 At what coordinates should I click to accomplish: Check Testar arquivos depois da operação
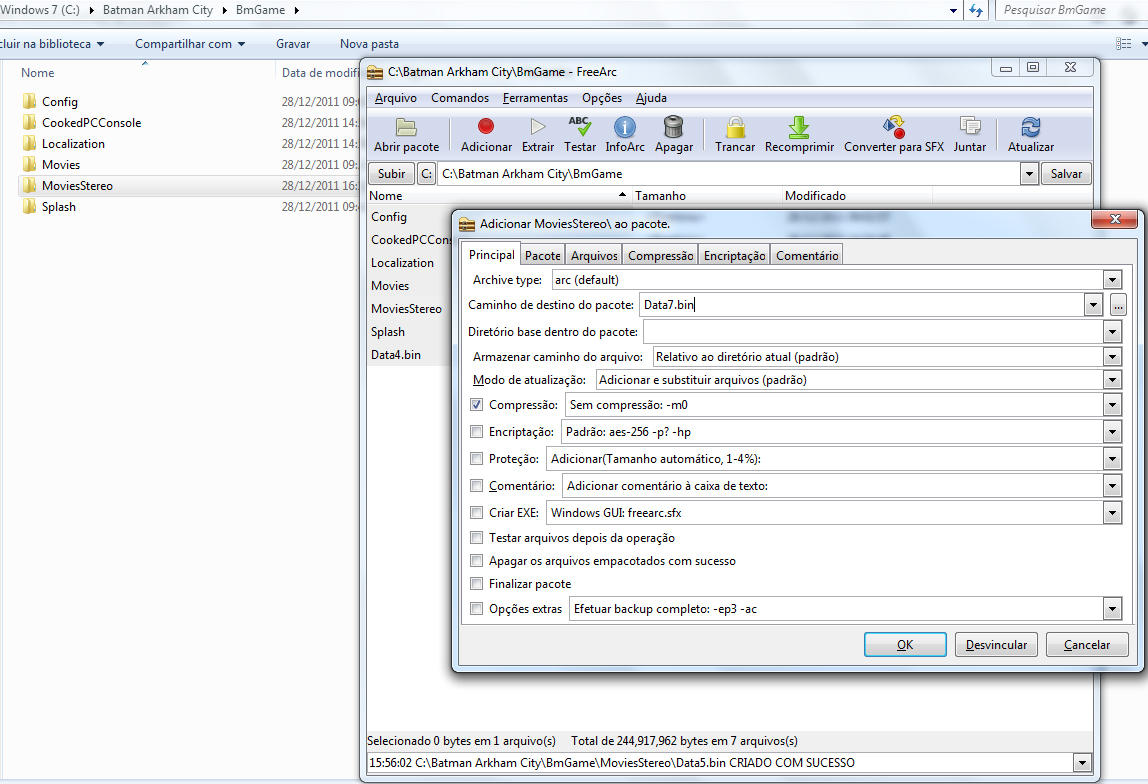(x=477, y=538)
